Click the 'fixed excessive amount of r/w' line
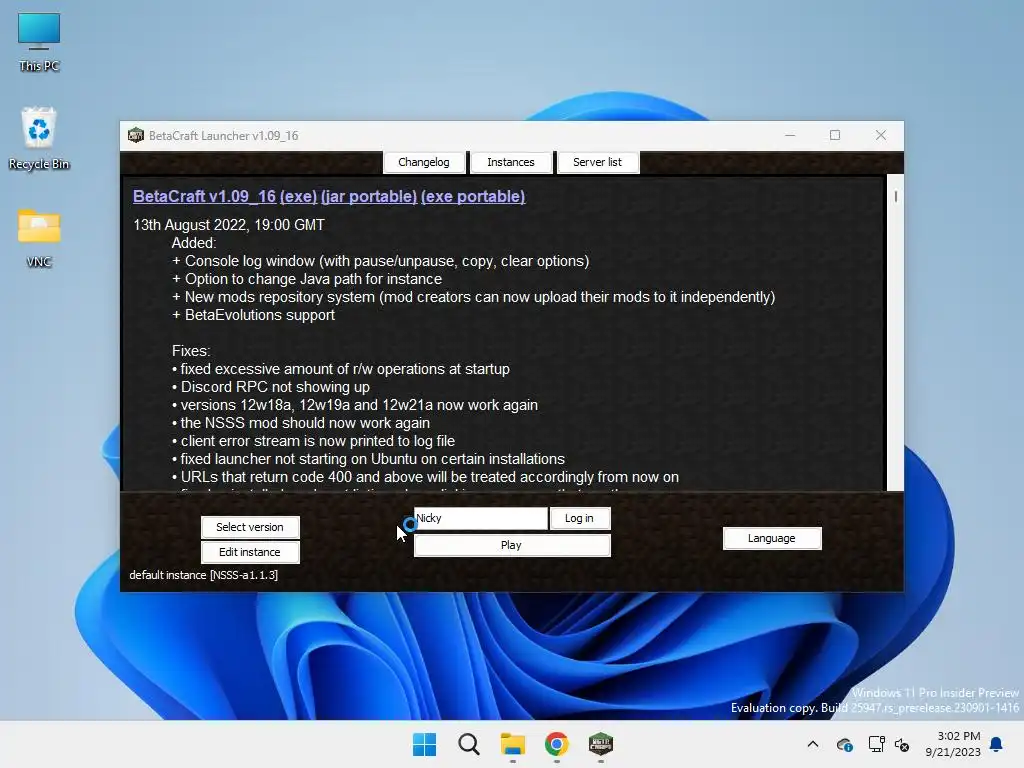1024x768 pixels. tap(340, 369)
